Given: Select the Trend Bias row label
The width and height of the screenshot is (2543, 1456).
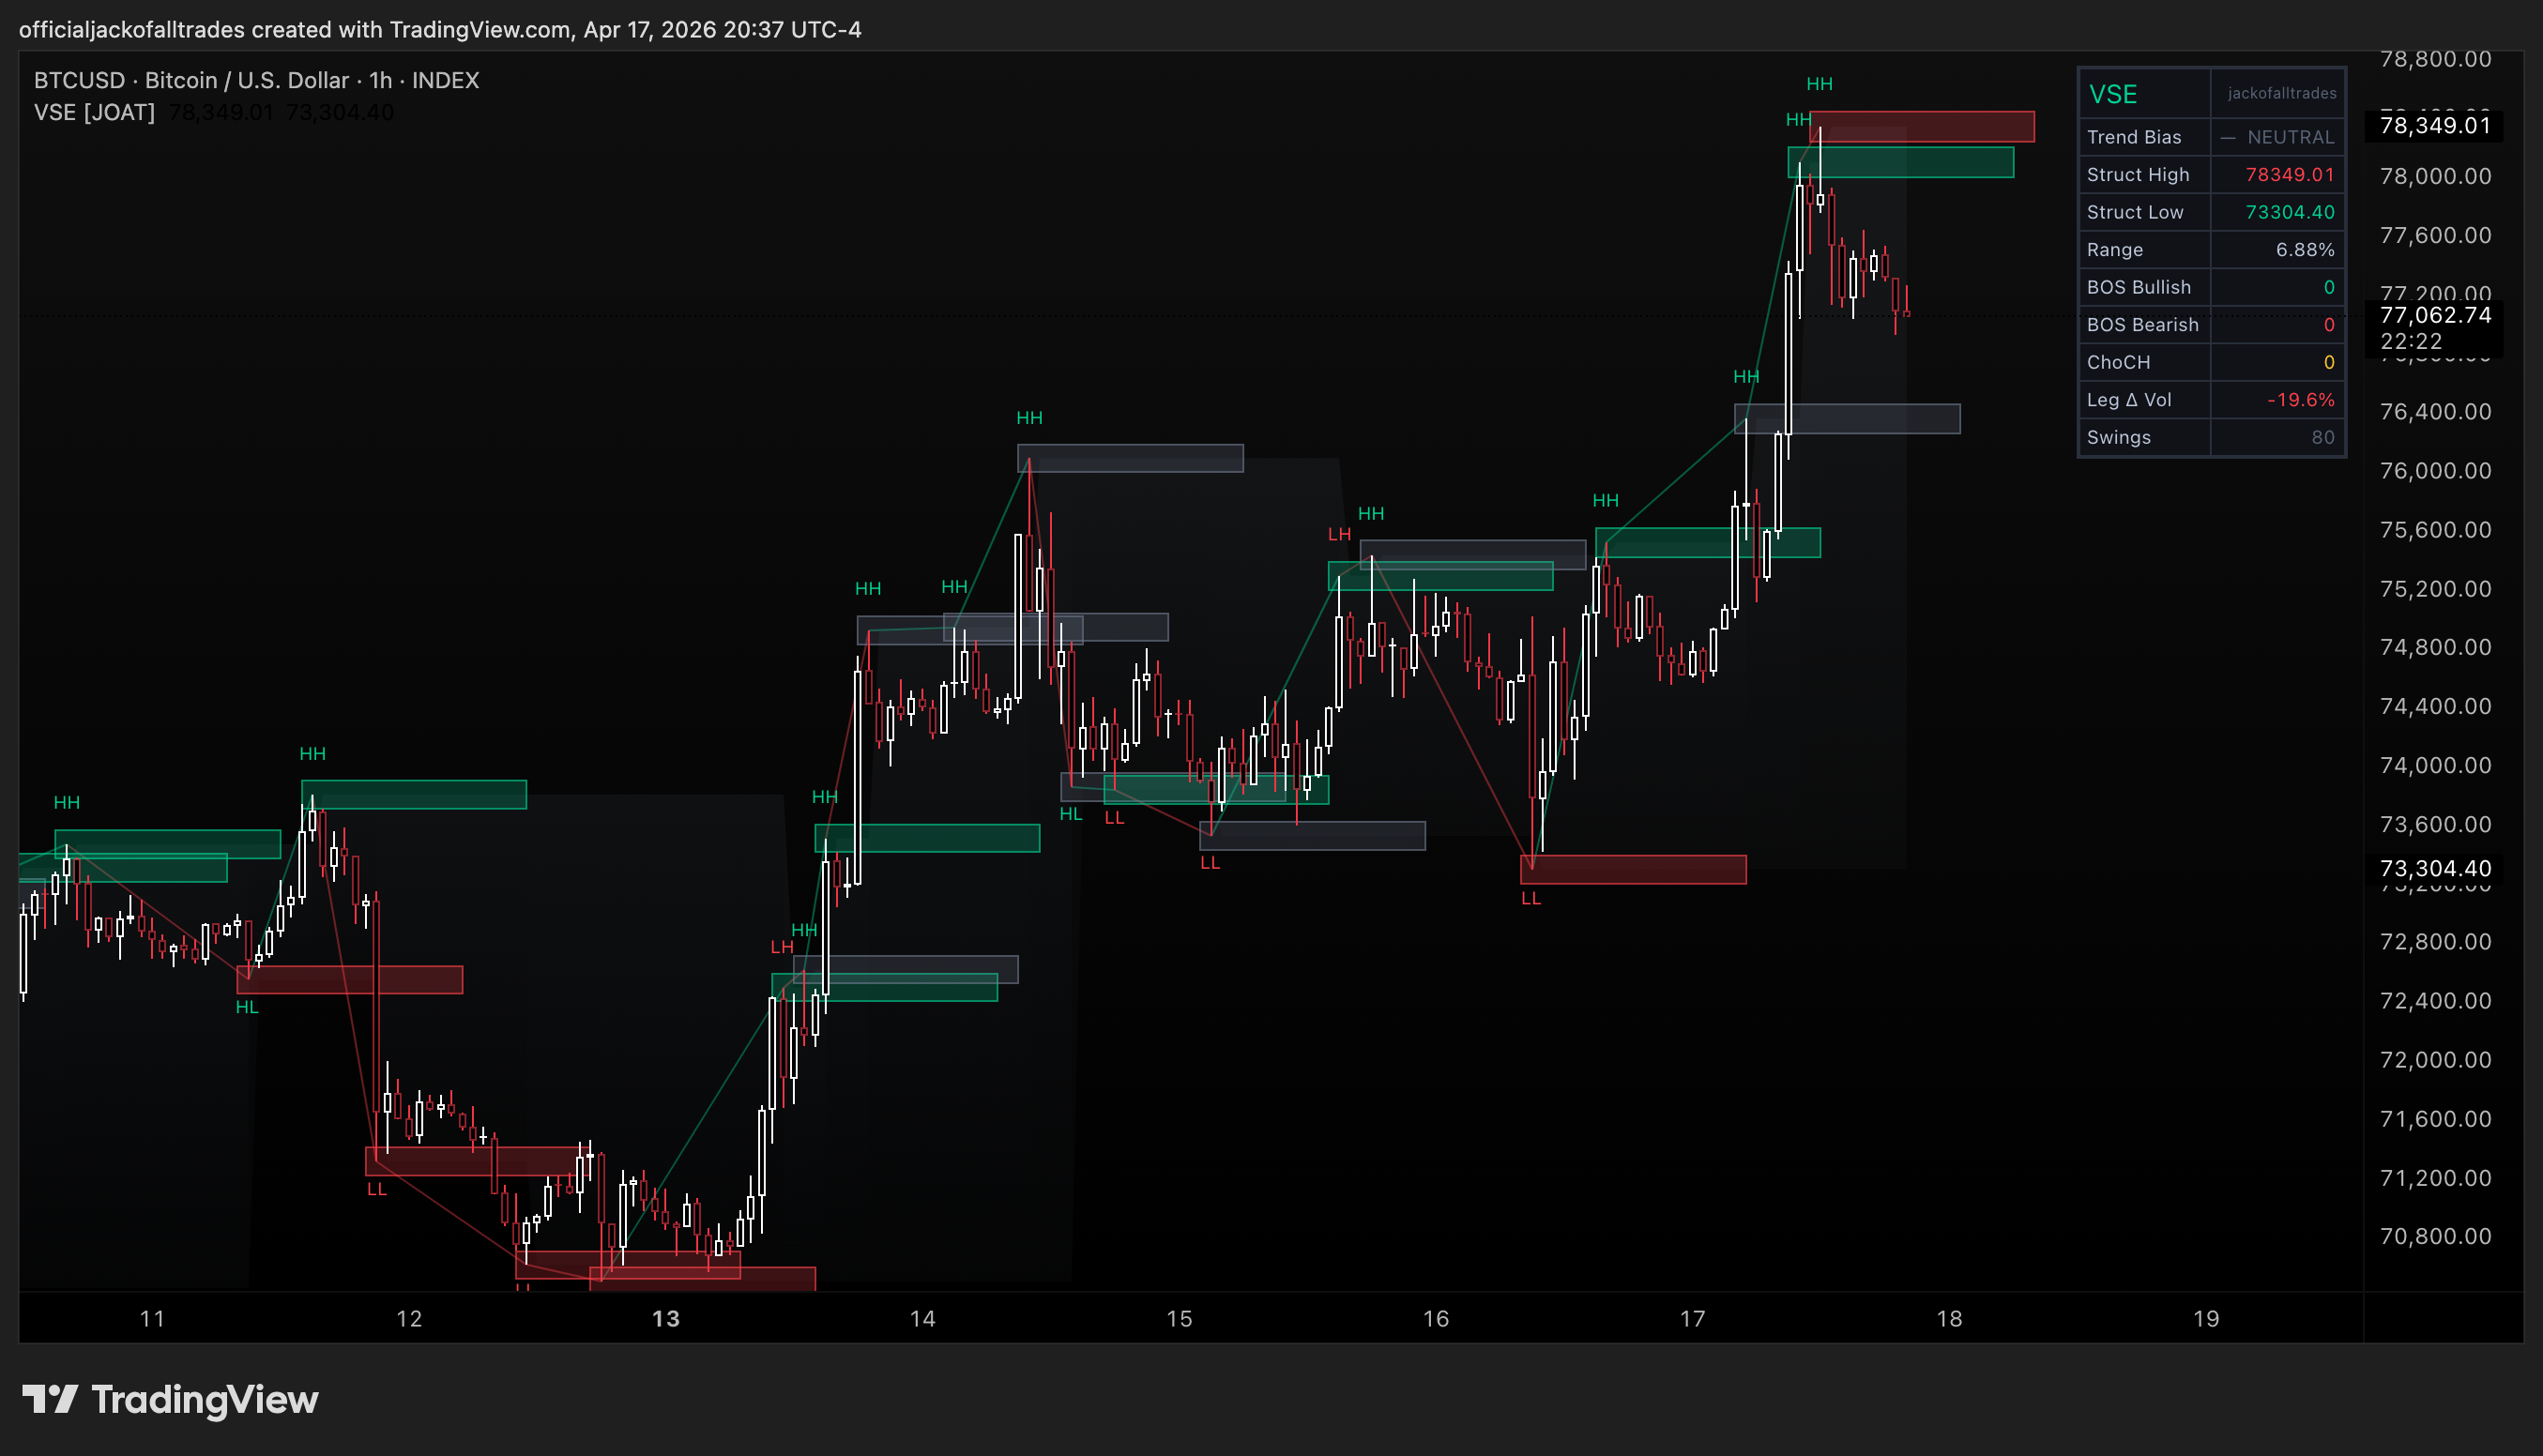Looking at the screenshot, I should pyautogui.click(x=2133, y=137).
